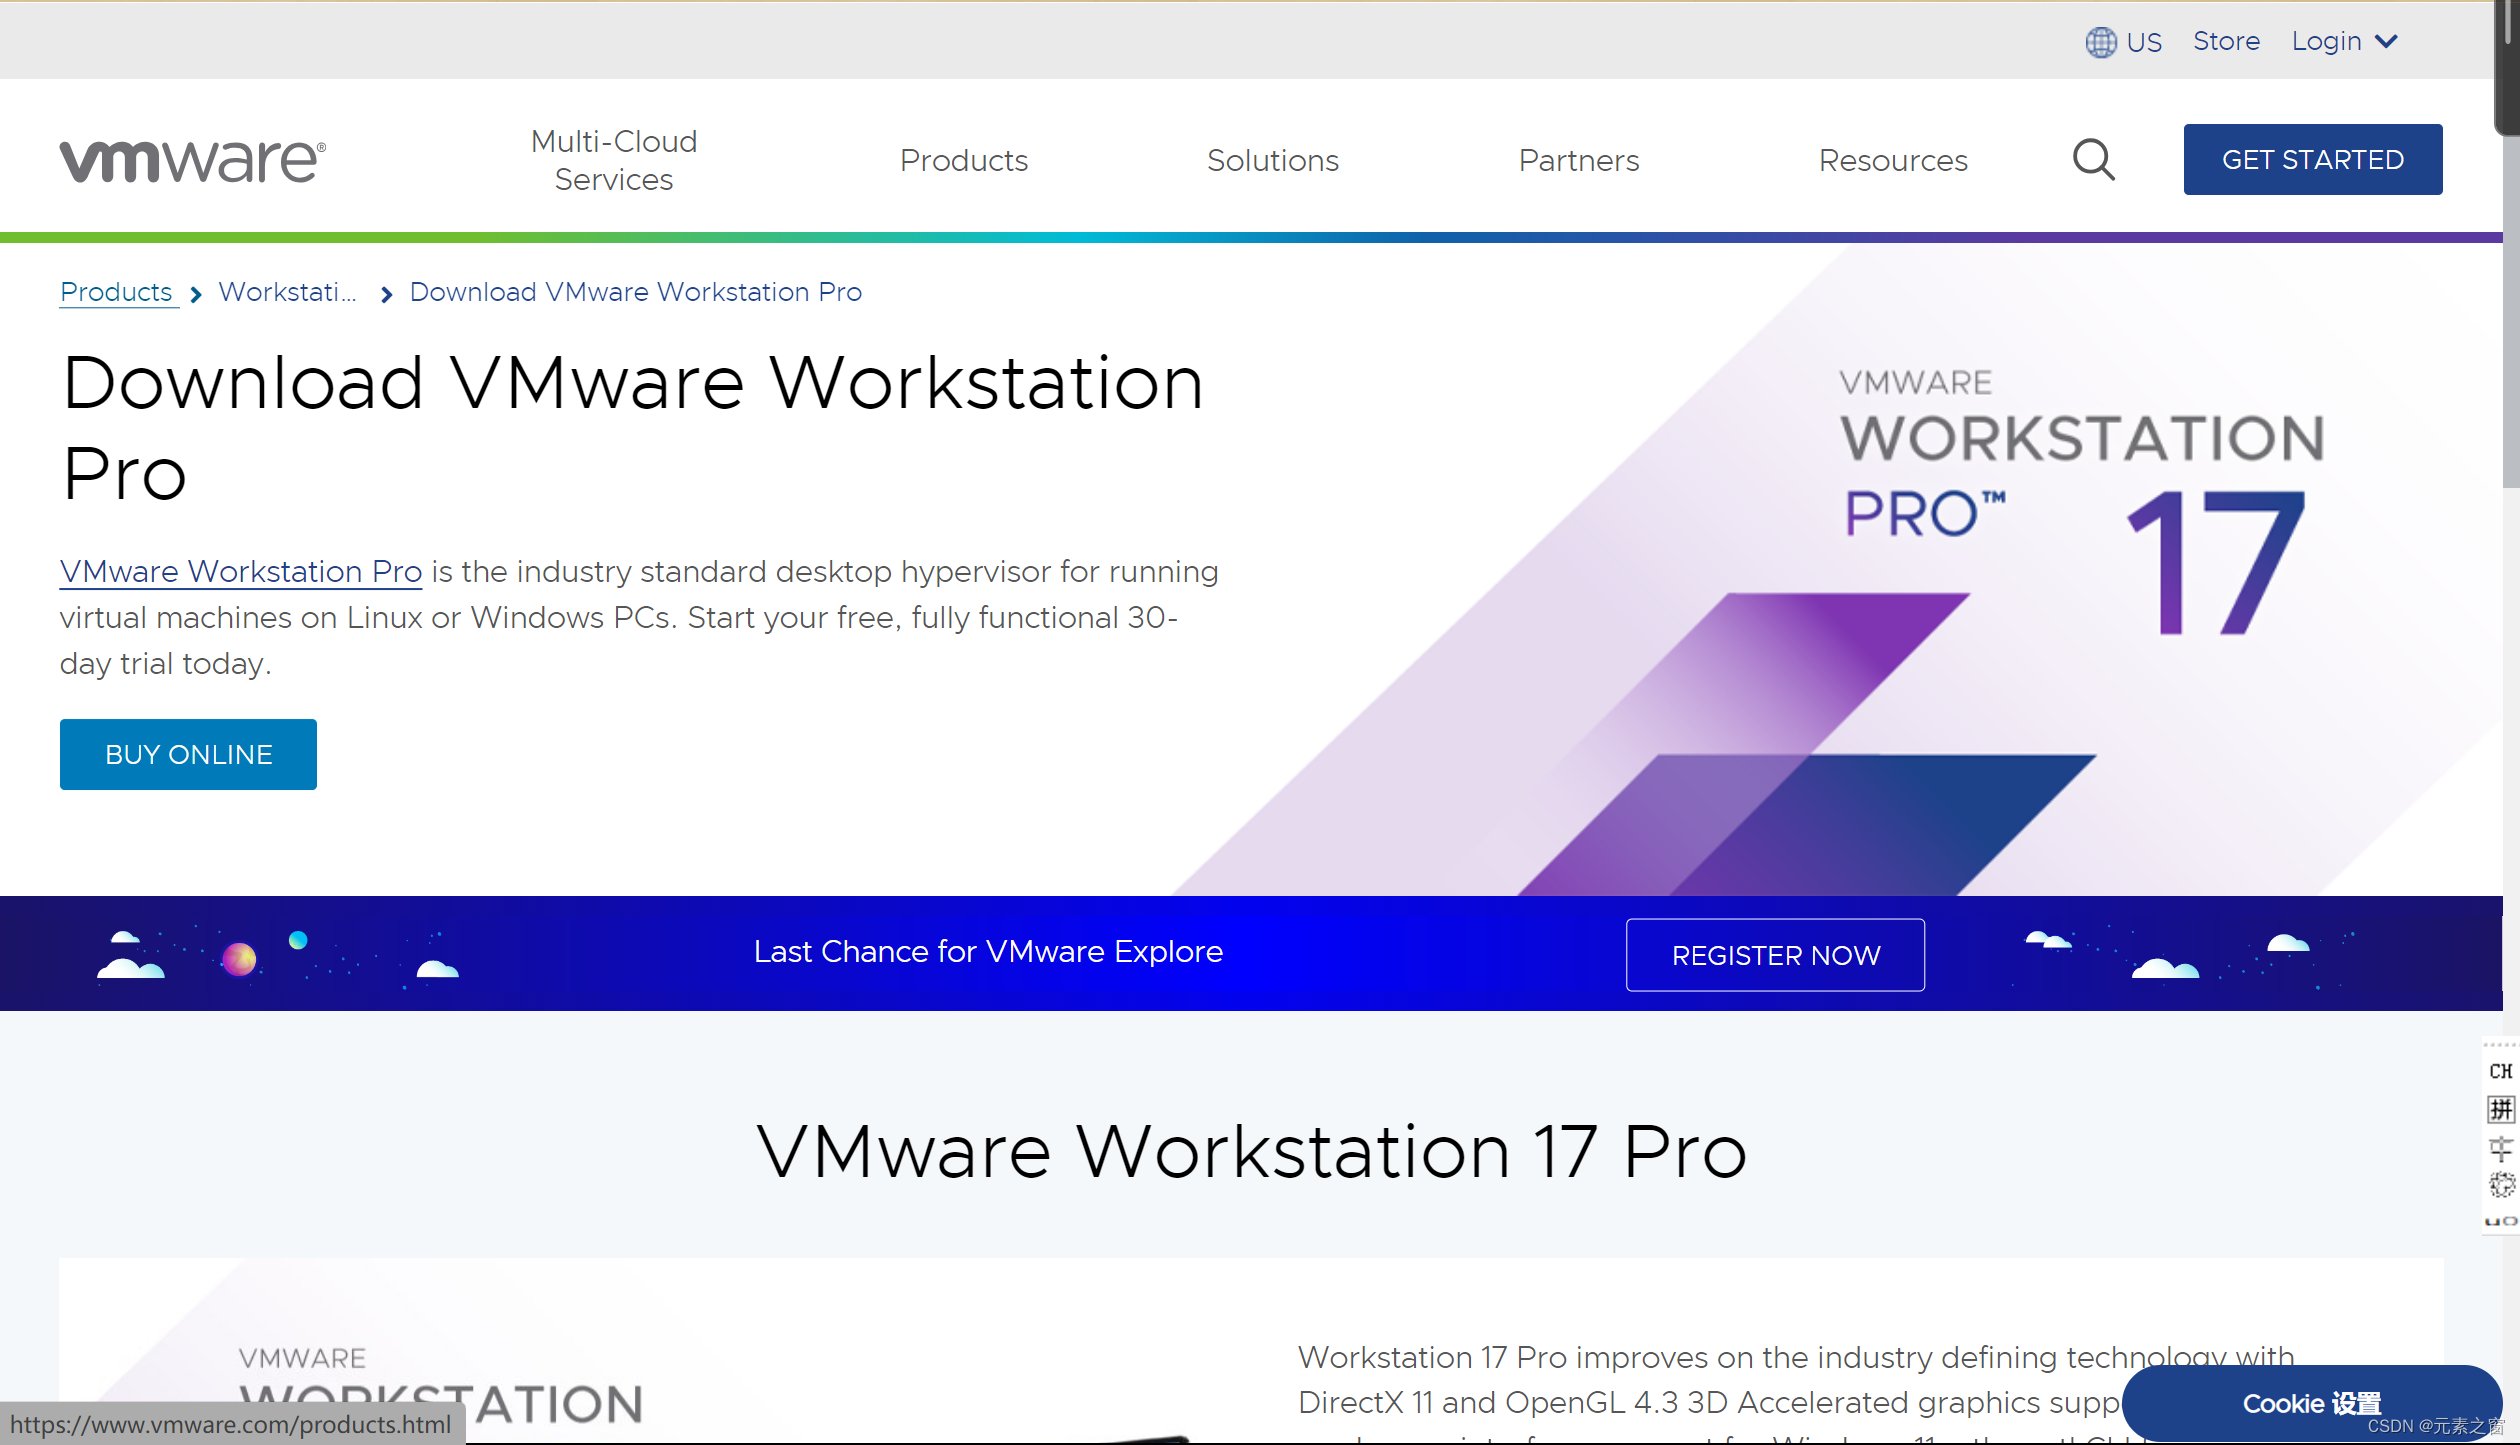Open the site search magnifier icon
The image size is (2520, 1445).
[2093, 160]
